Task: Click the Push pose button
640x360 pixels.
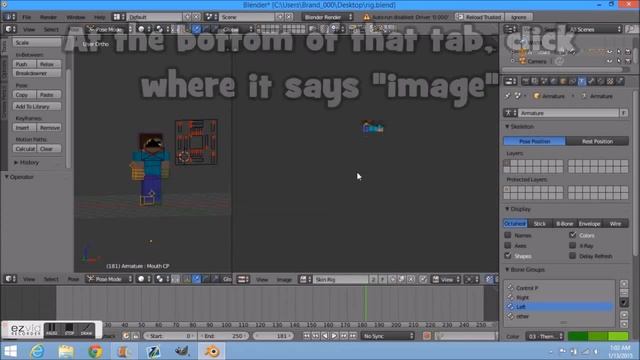Action: click(24, 64)
